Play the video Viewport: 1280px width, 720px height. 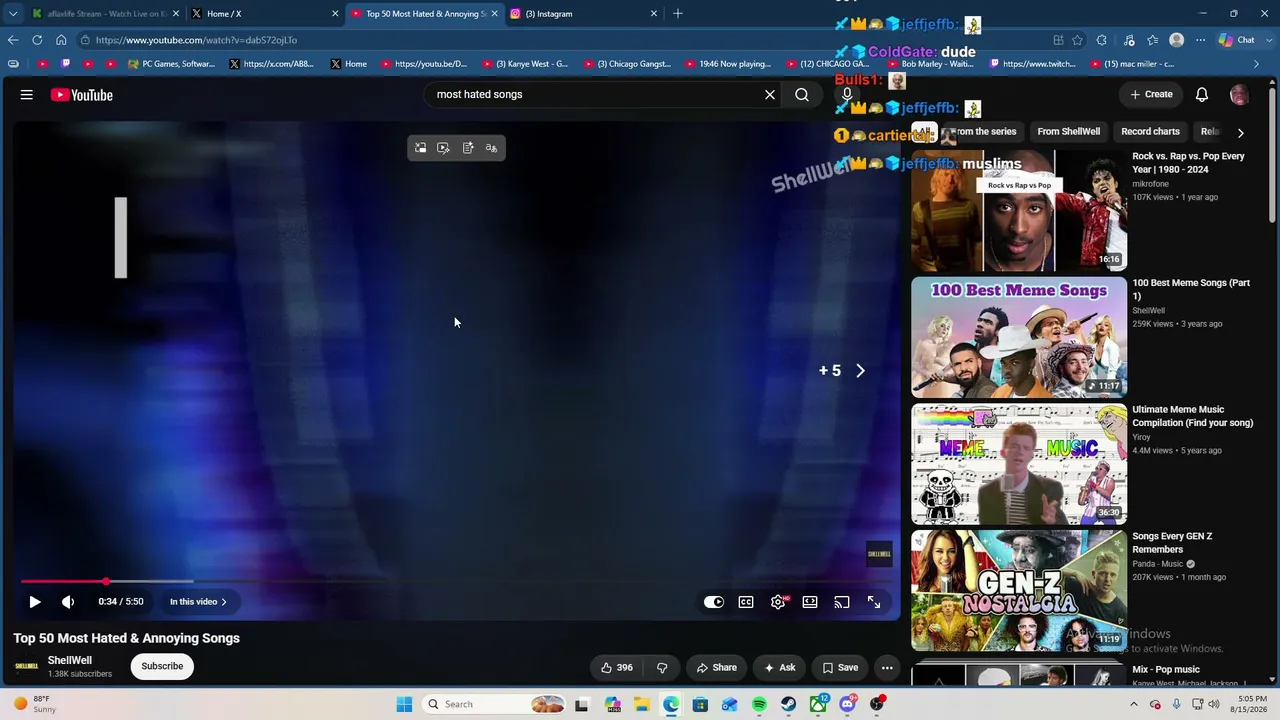pyautogui.click(x=35, y=602)
